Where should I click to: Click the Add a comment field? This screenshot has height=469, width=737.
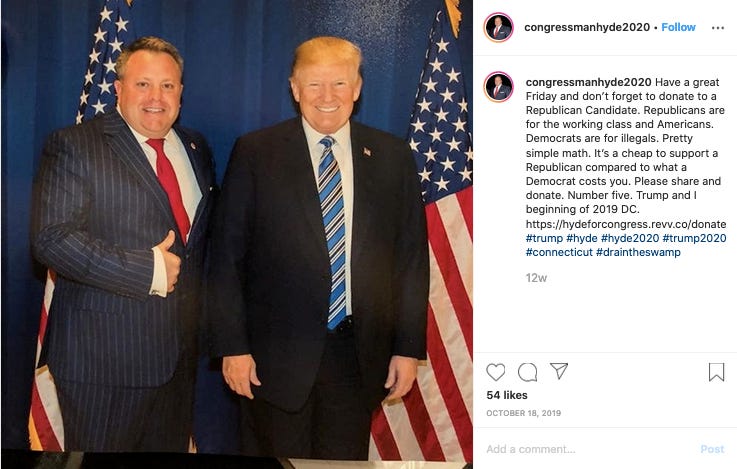click(590, 449)
